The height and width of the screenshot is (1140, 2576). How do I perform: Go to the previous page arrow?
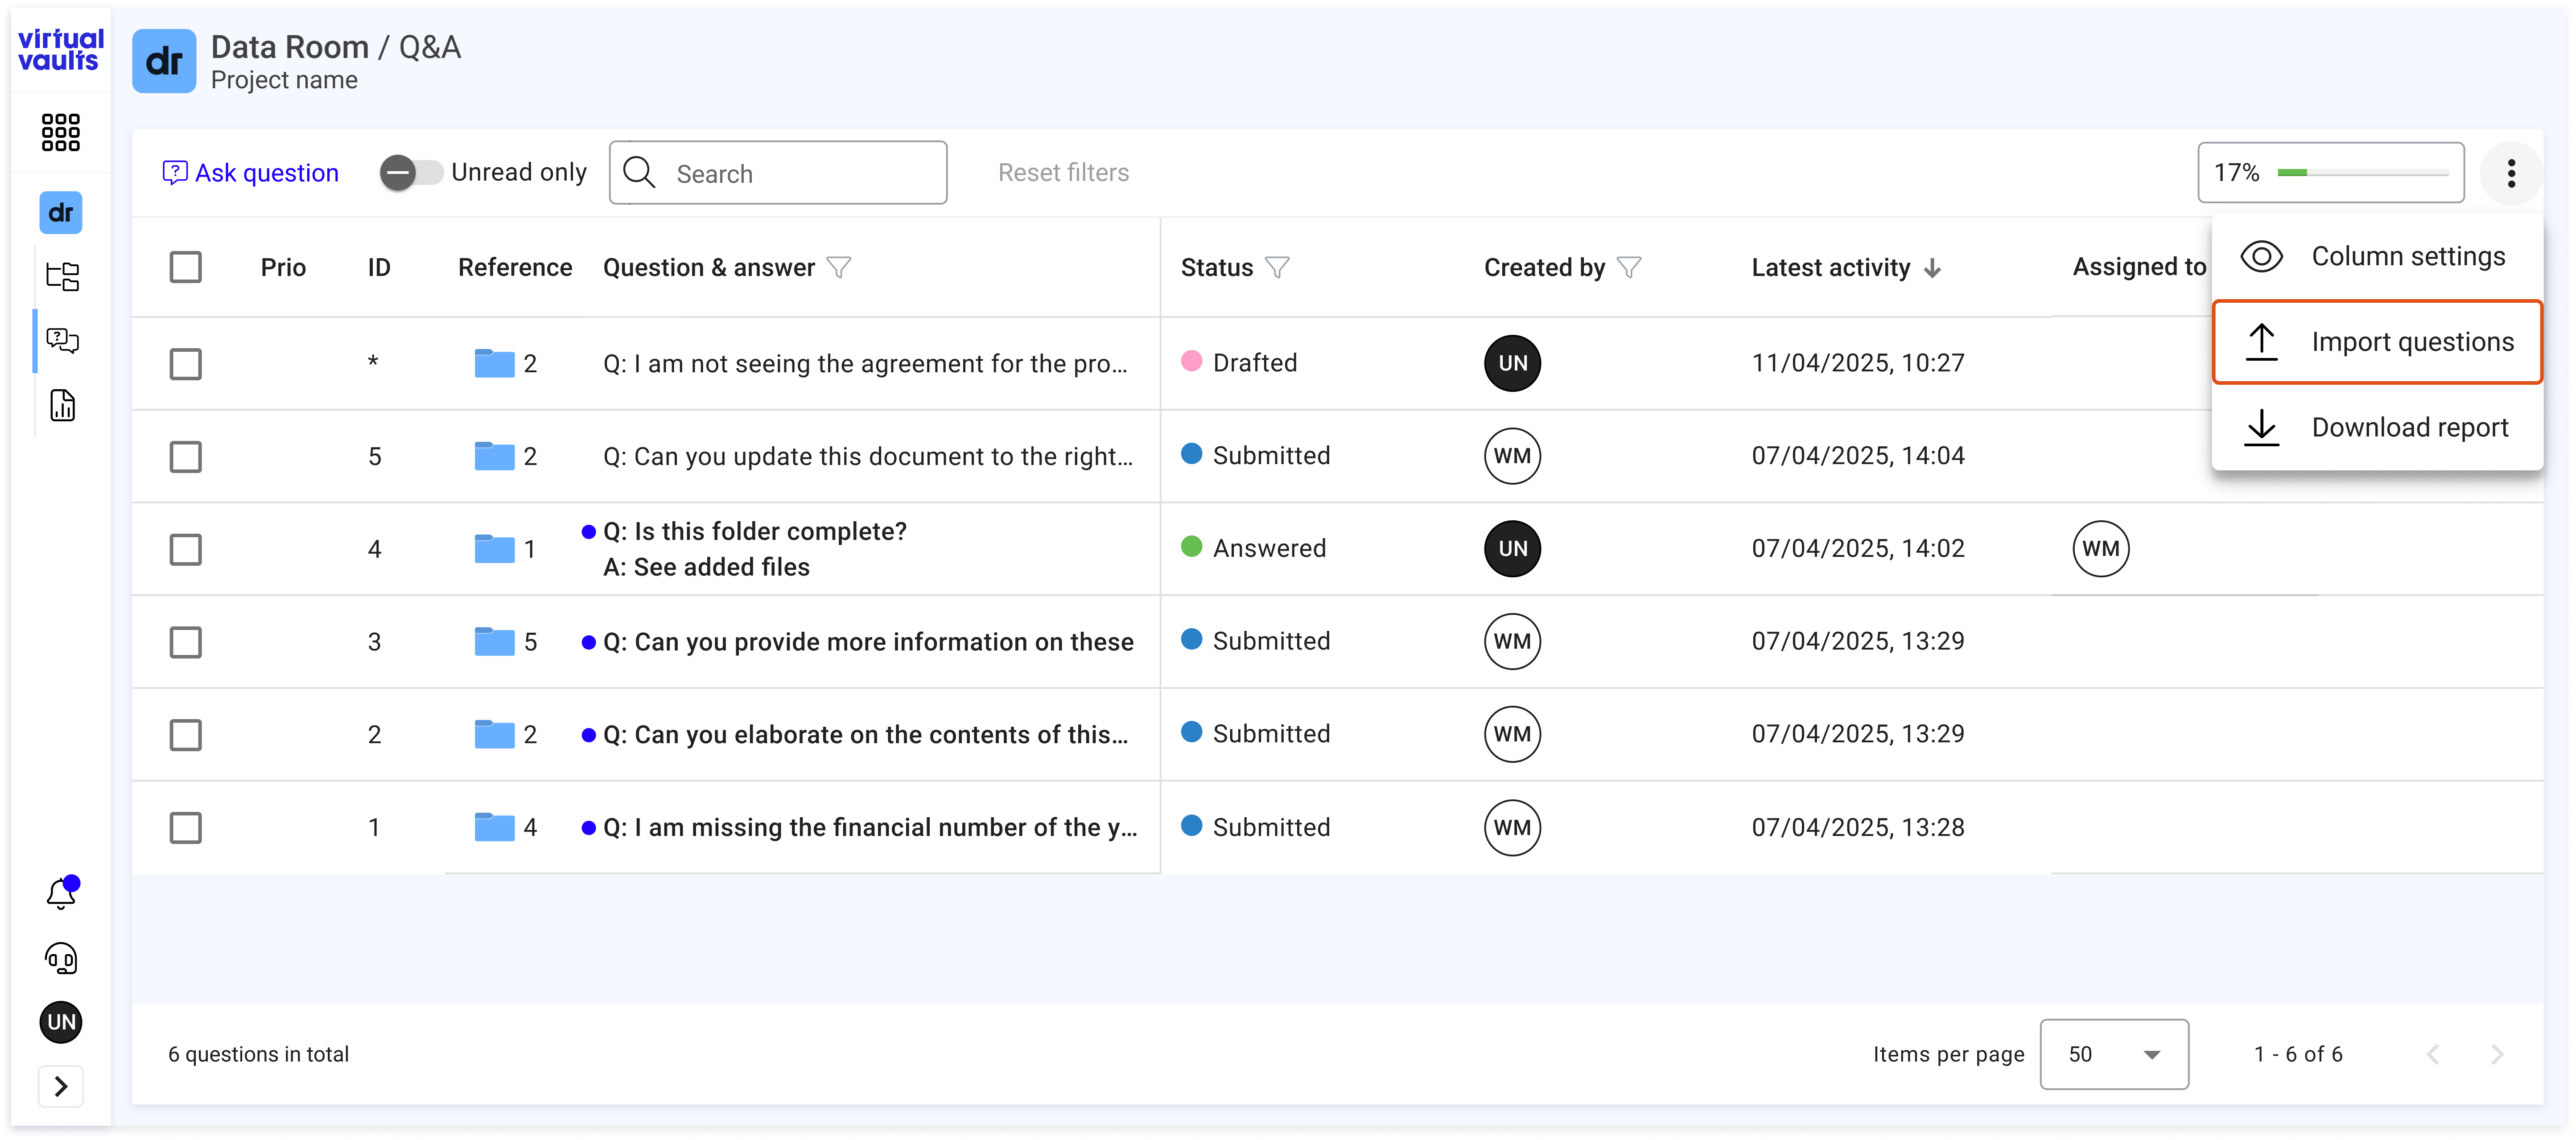tap(2433, 1054)
